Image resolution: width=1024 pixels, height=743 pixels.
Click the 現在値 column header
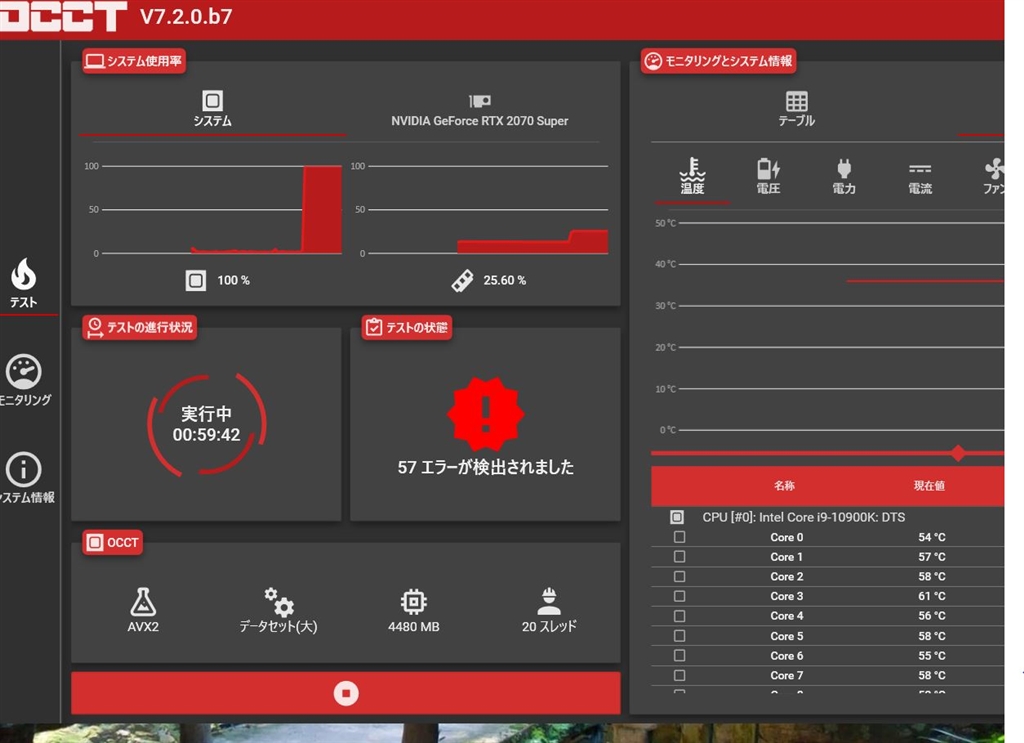click(929, 486)
